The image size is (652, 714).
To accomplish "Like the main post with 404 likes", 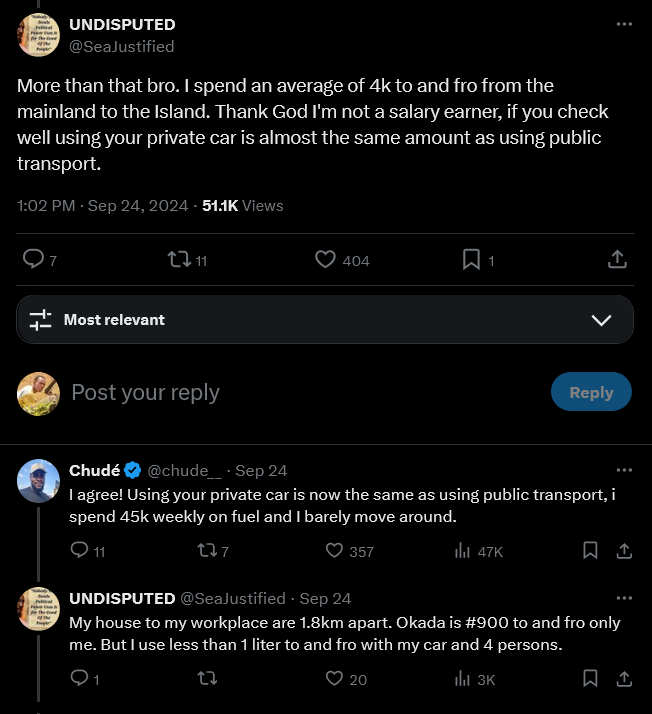I will click(326, 260).
